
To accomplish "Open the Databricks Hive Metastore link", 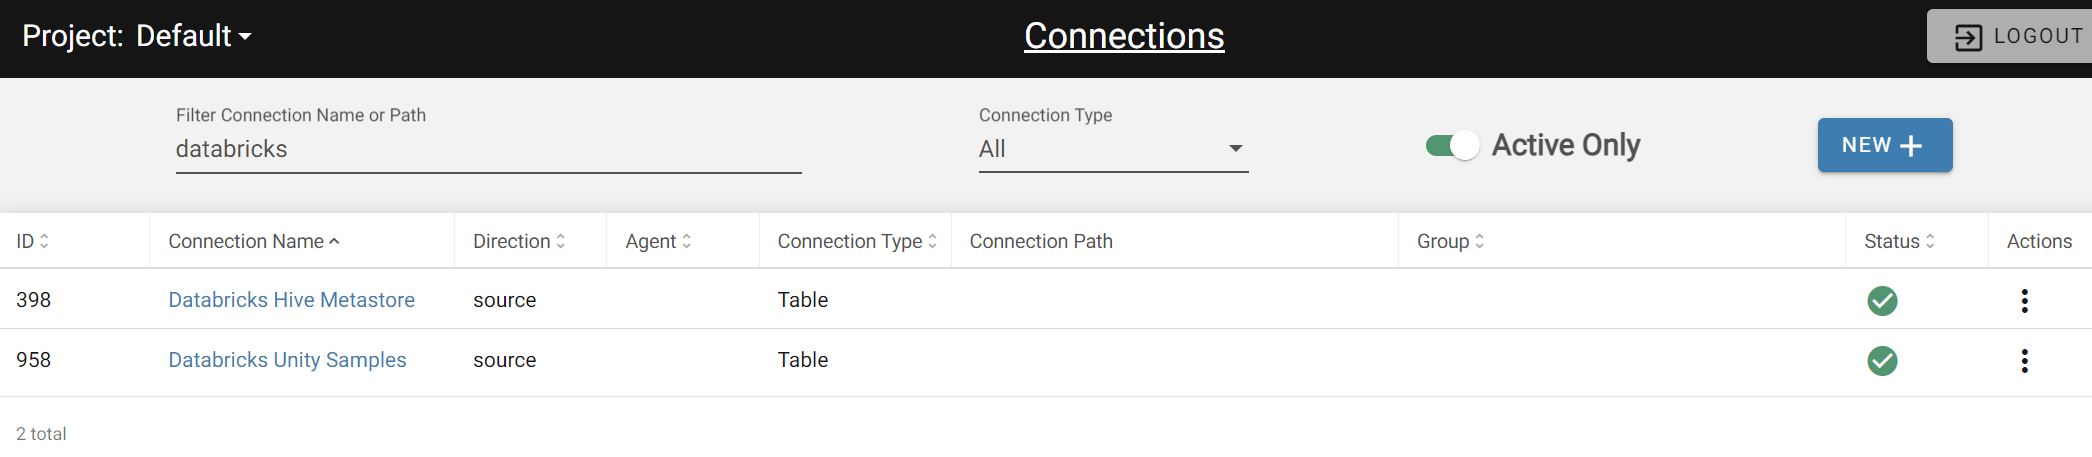I will coord(291,300).
